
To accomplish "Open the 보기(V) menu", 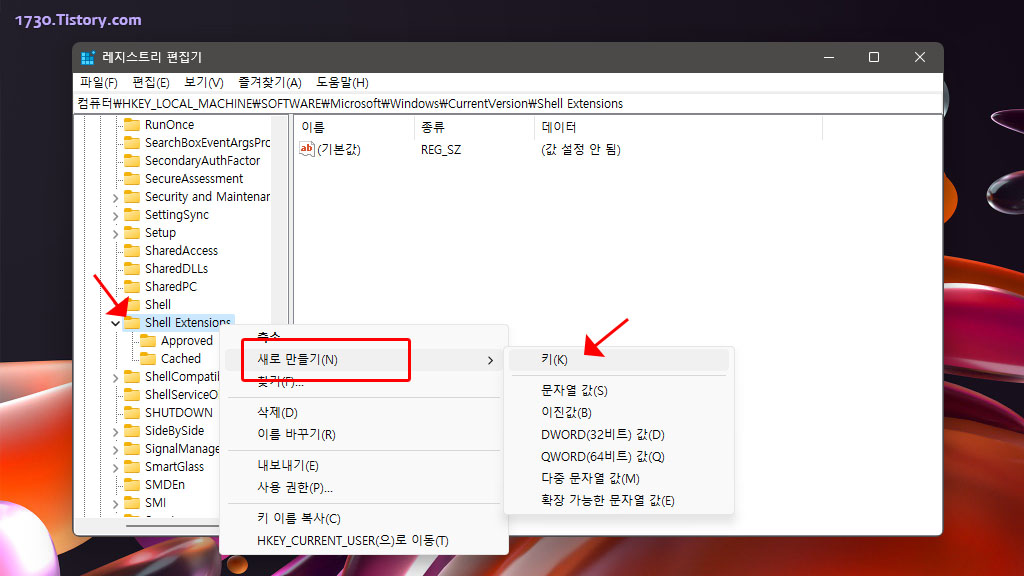I will pyautogui.click(x=204, y=82).
